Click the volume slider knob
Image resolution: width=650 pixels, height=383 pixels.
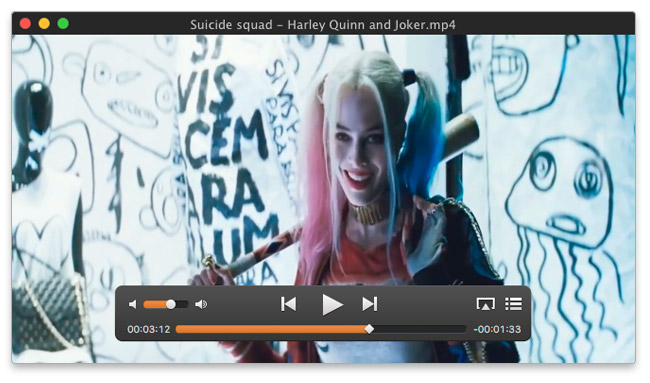click(x=171, y=305)
